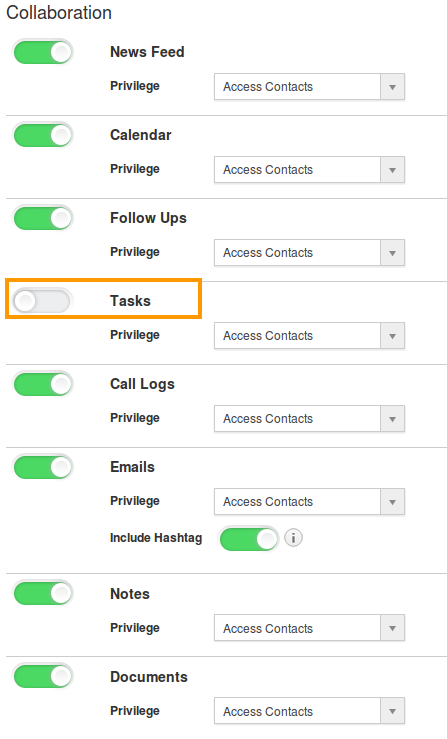Open the Documents privilege dropdown
The width and height of the screenshot is (447, 739).
click(x=309, y=711)
